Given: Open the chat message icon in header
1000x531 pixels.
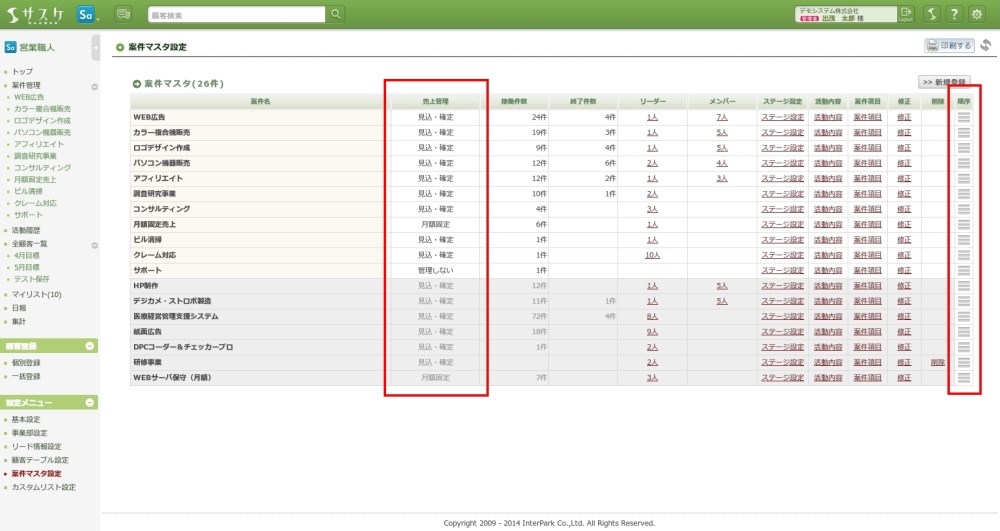Looking at the screenshot, I should pyautogui.click(x=124, y=14).
